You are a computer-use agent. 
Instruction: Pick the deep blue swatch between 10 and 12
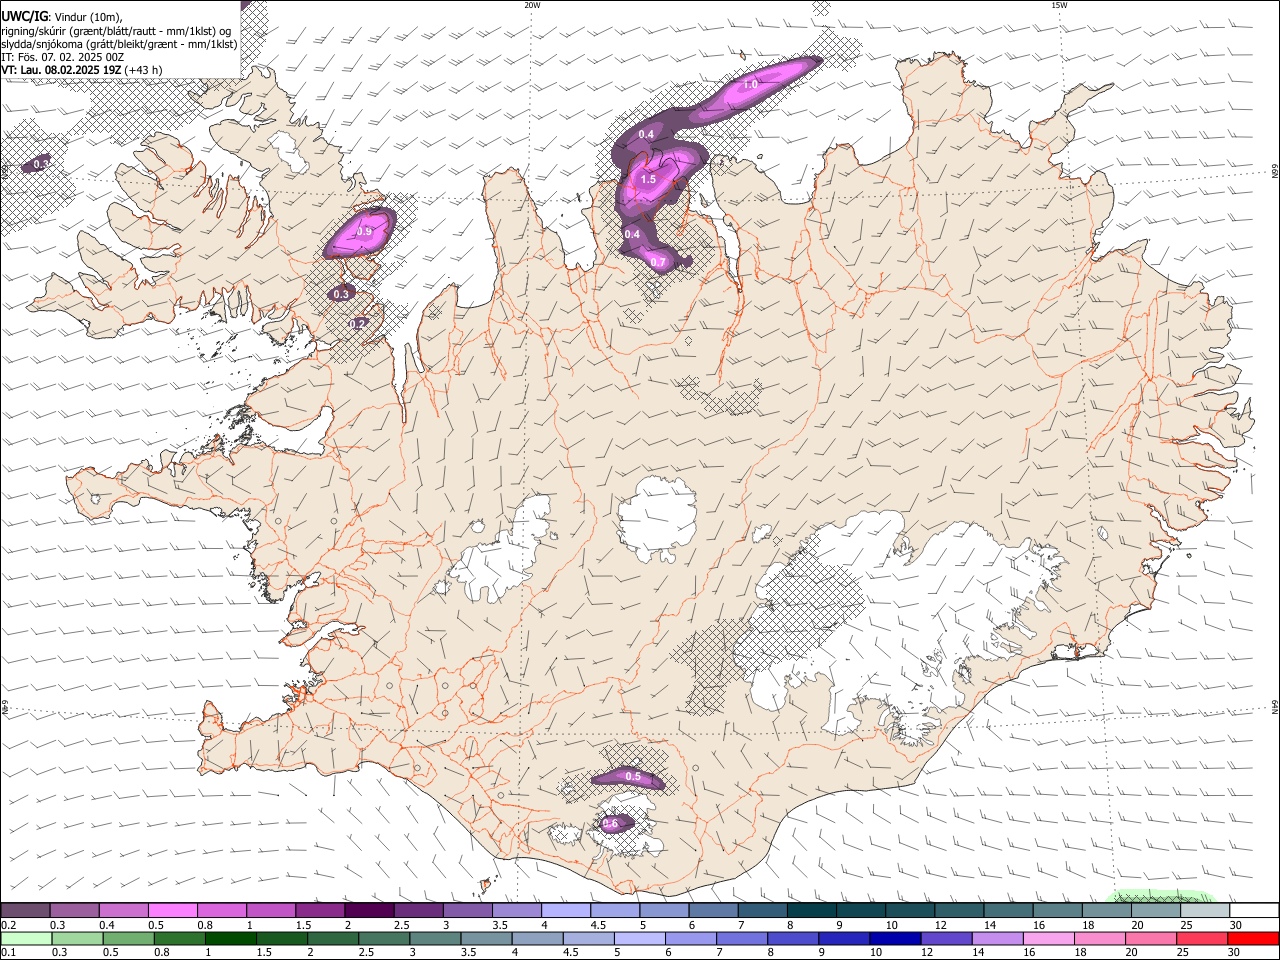point(896,938)
